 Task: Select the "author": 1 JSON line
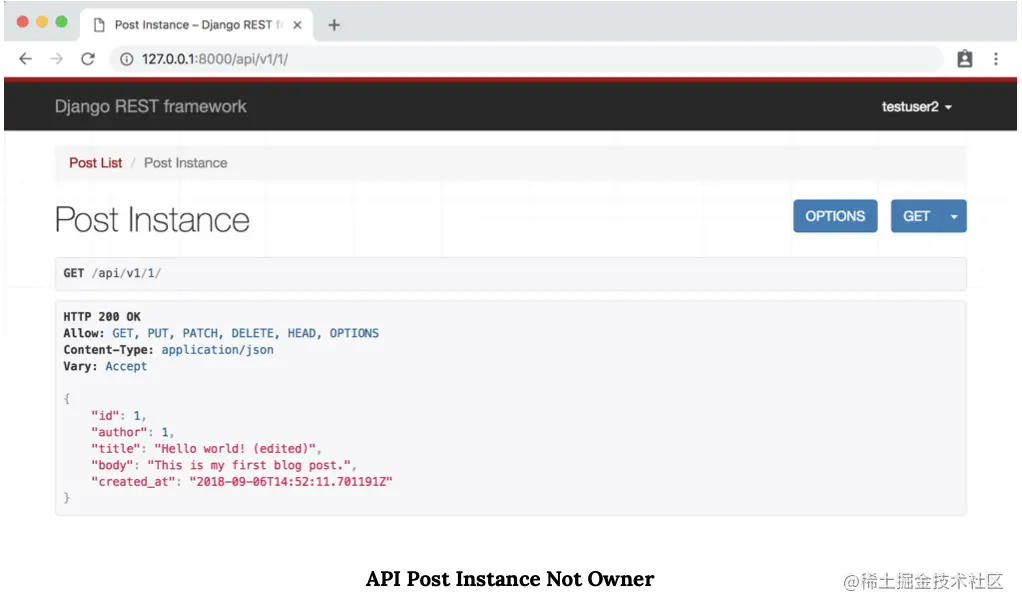[132, 432]
